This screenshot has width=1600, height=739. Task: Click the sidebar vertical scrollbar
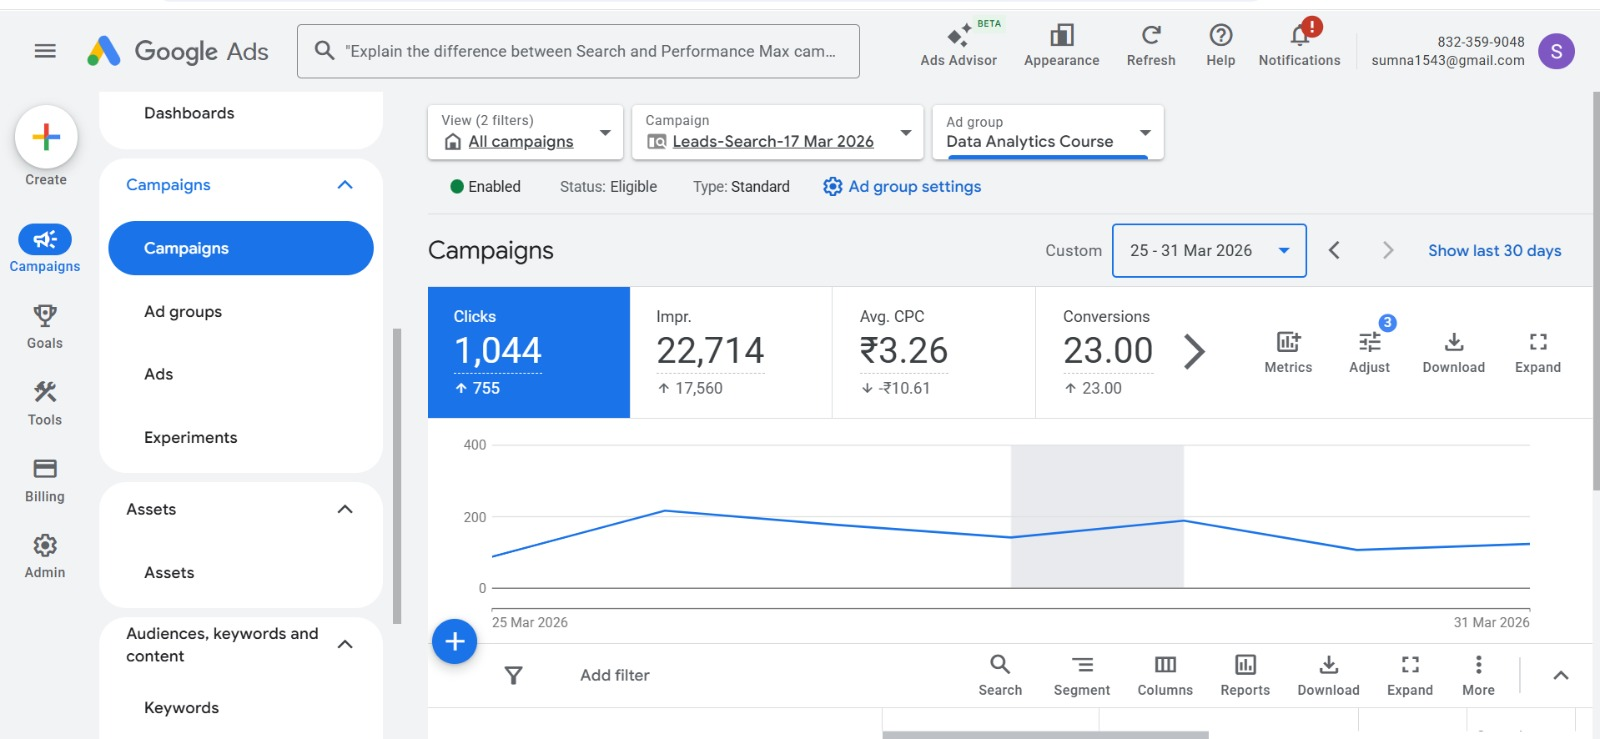tap(397, 475)
